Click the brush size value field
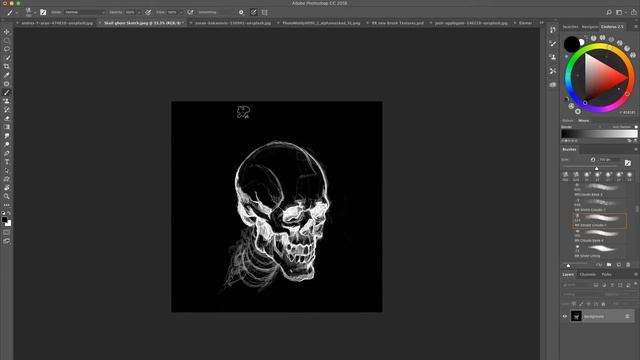Image resolution: width=640 pixels, height=360 pixels. pyautogui.click(x=608, y=160)
